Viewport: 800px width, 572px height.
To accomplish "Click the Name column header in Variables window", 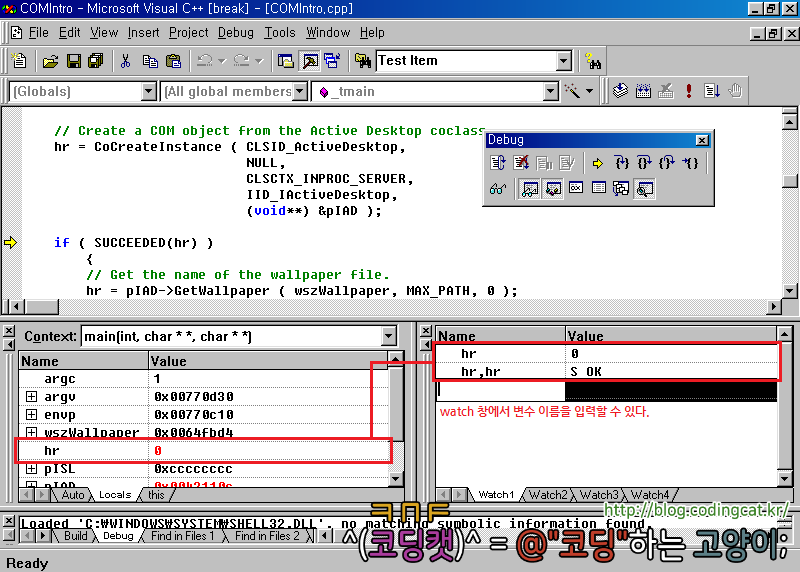I will [84, 361].
